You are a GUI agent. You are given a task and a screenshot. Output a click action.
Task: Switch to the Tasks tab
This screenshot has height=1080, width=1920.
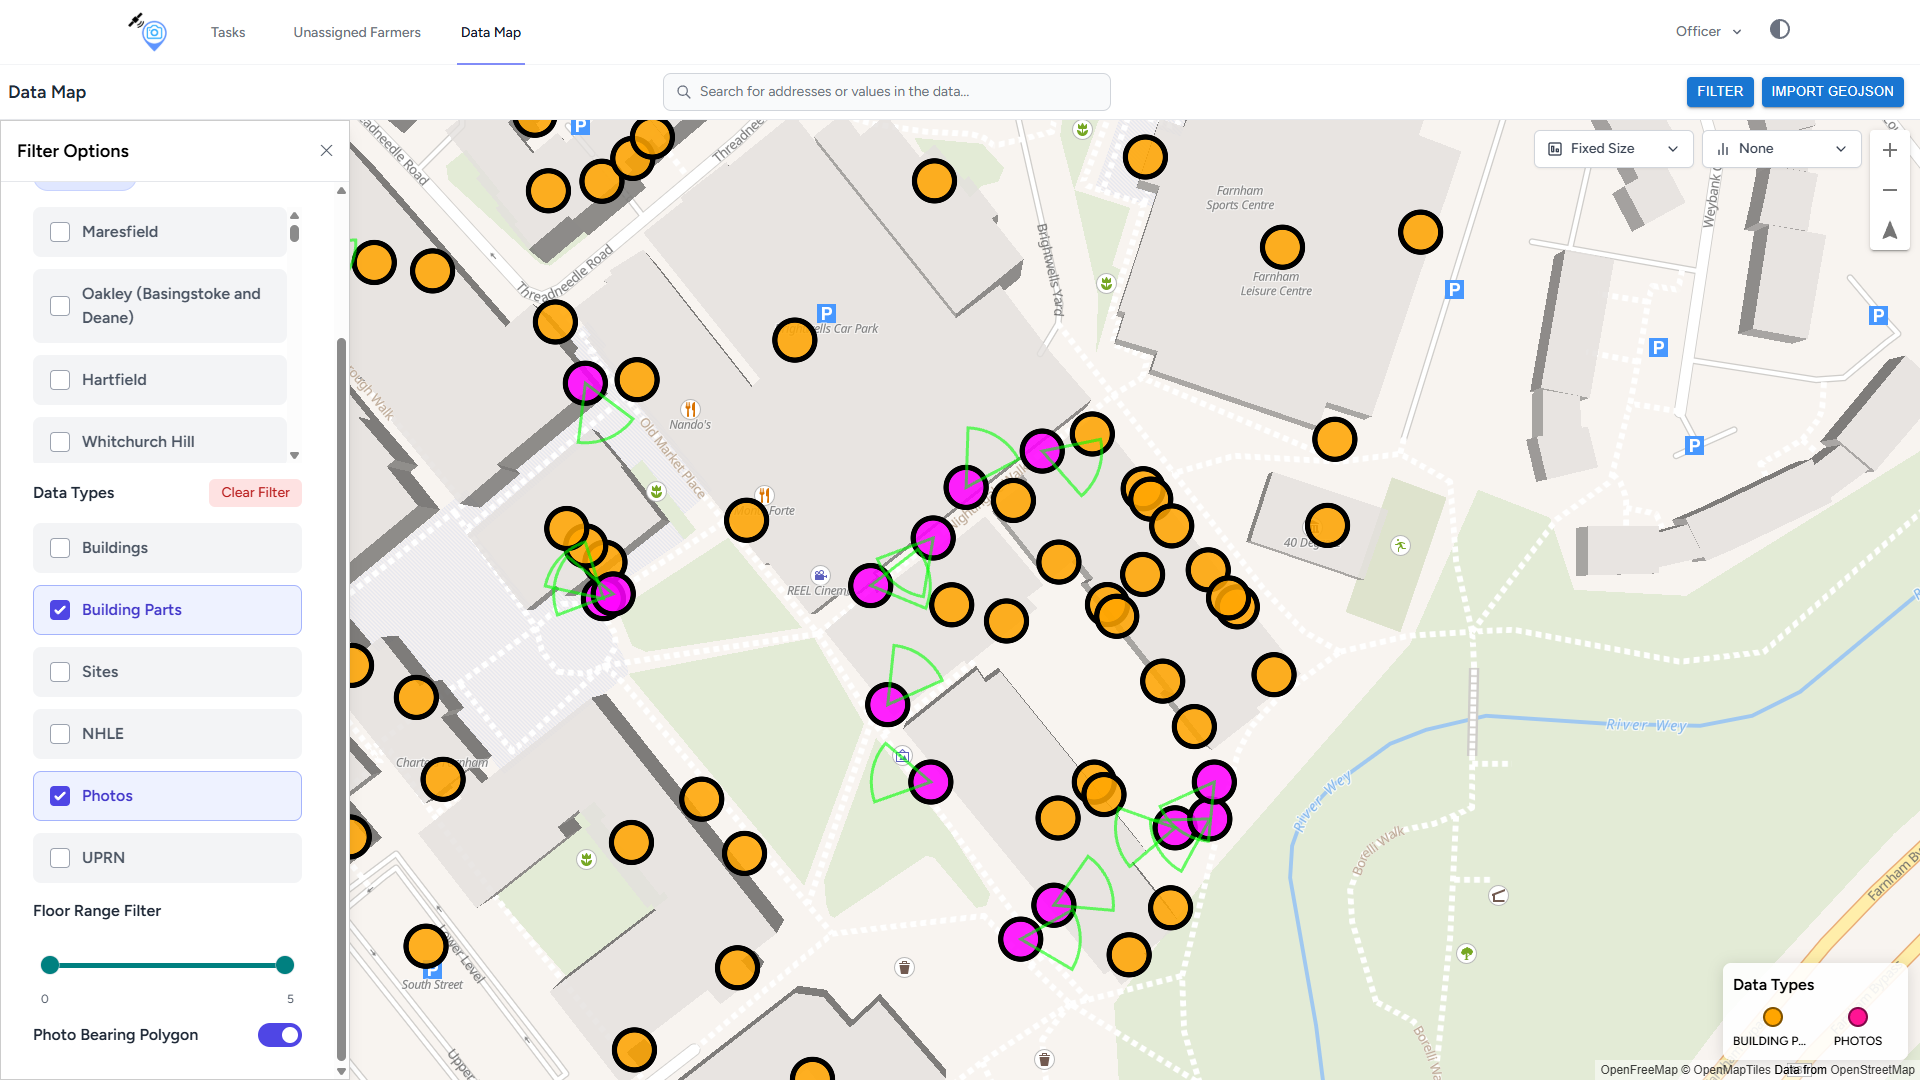[x=228, y=33]
